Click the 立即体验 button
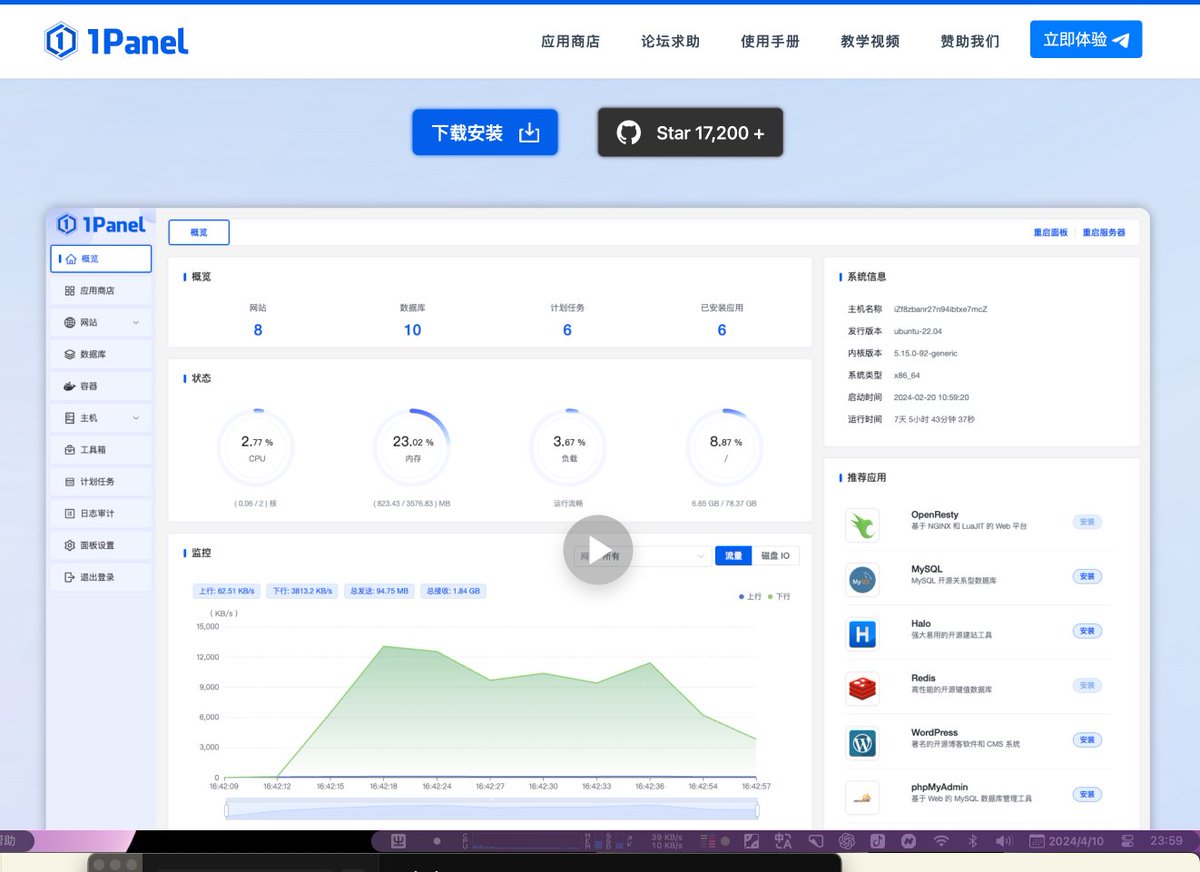1200x872 pixels. 1086,40
